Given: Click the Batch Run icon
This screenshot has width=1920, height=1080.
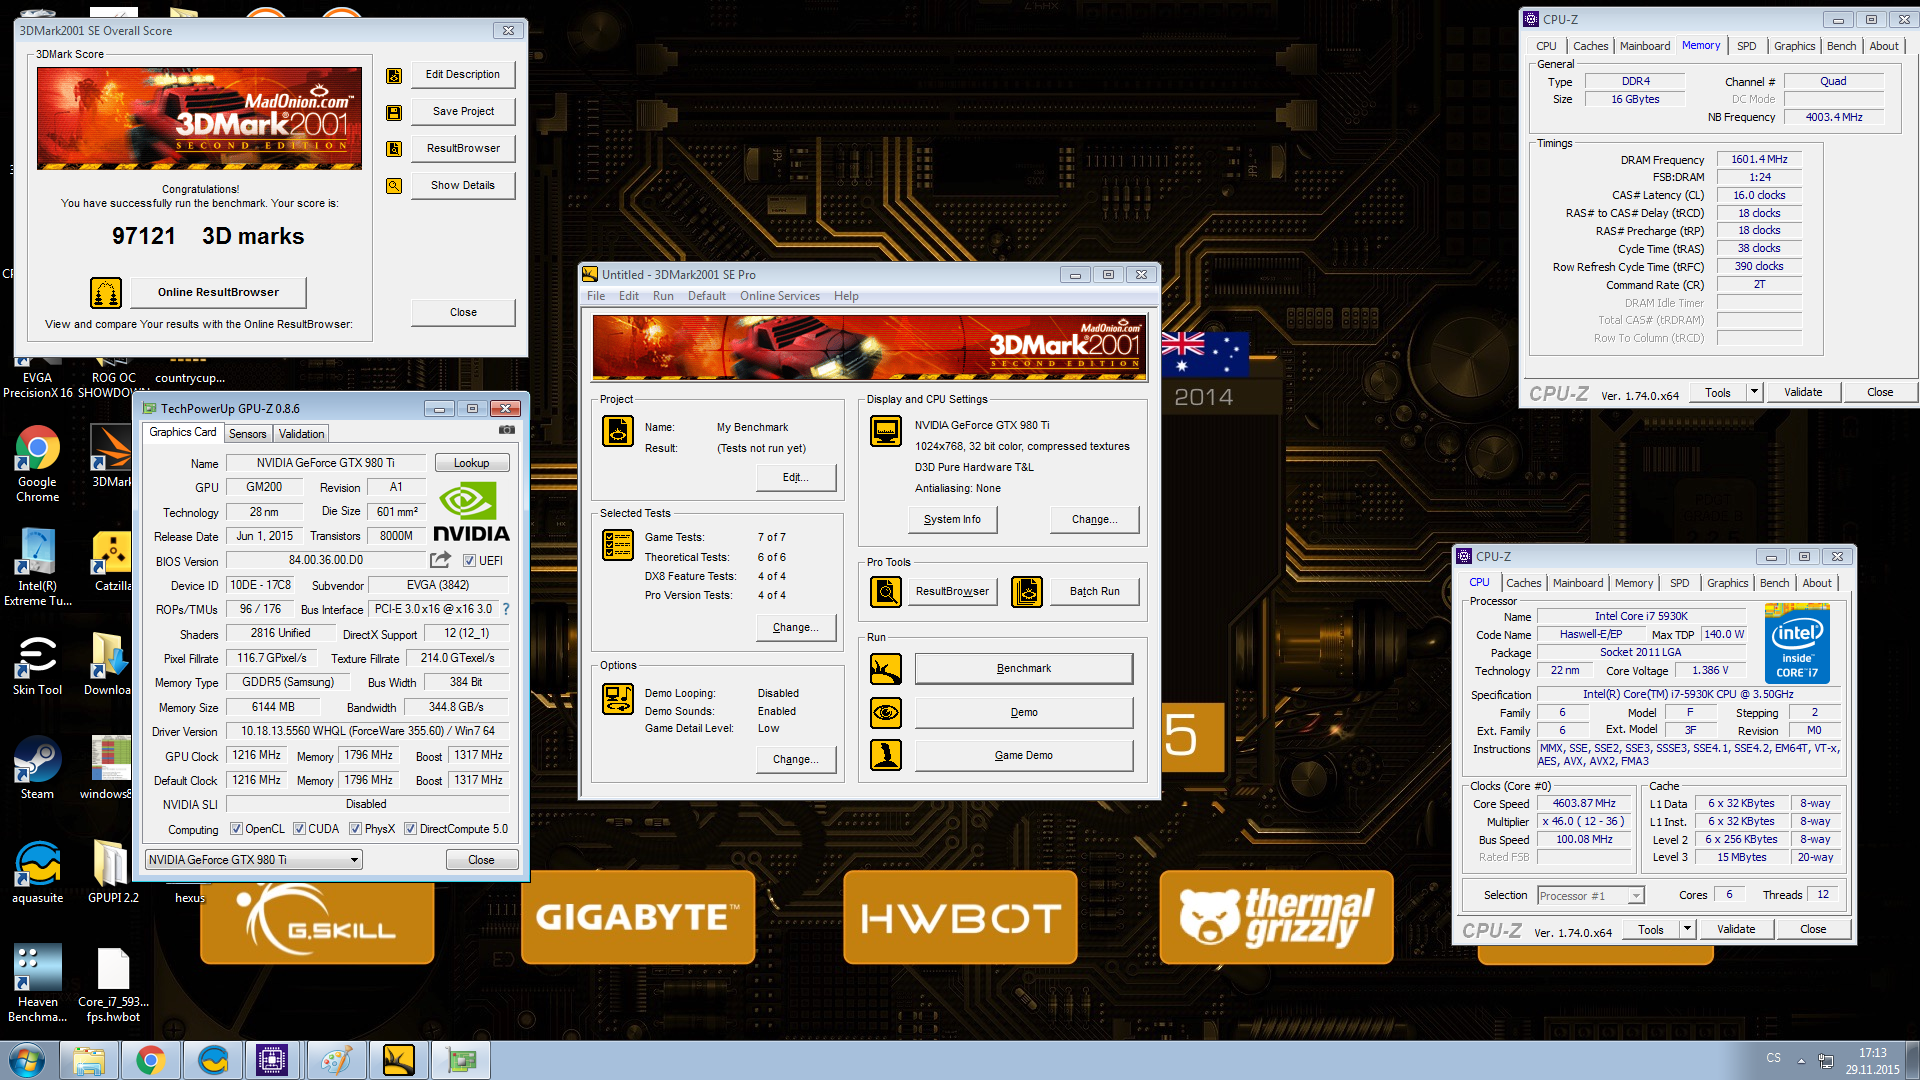Looking at the screenshot, I should [x=1027, y=592].
